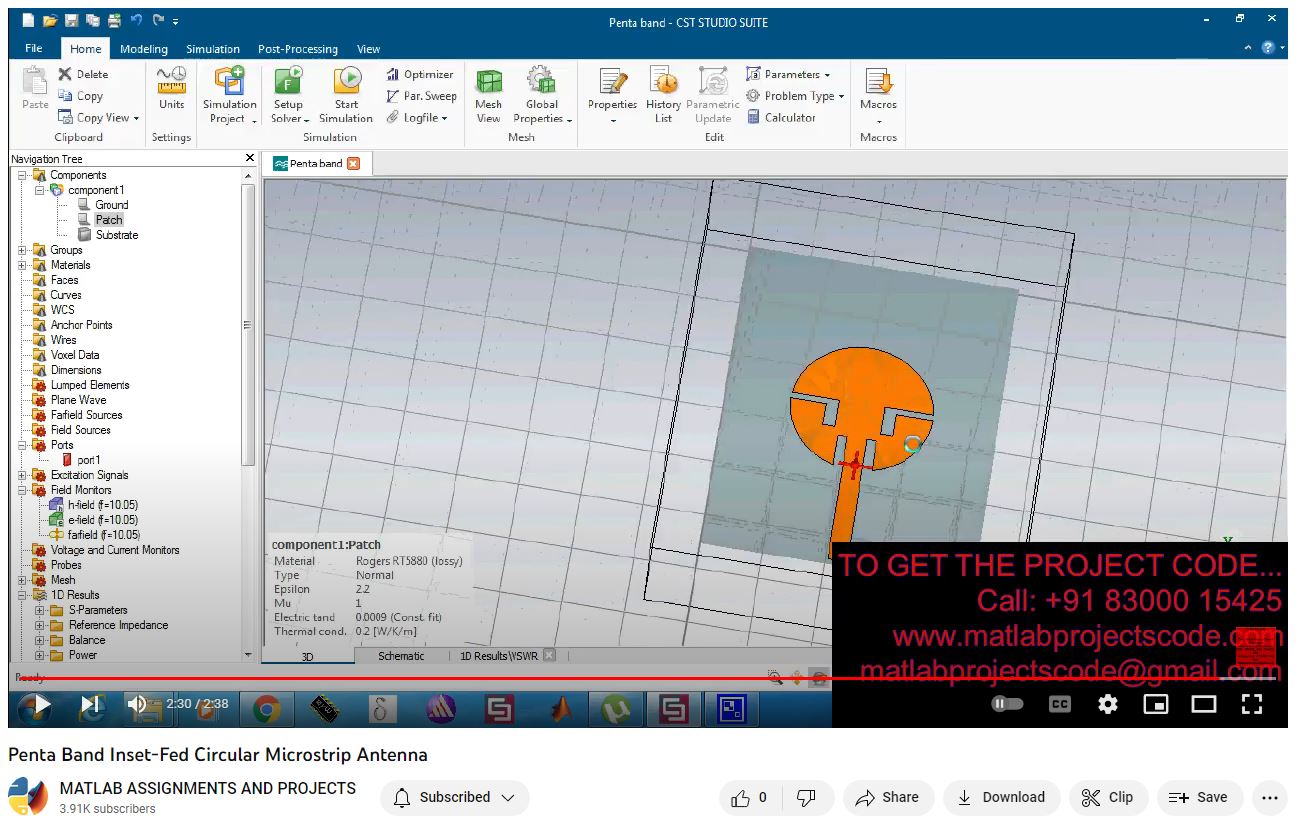Collapse the Field Monitors tree node

(22, 490)
